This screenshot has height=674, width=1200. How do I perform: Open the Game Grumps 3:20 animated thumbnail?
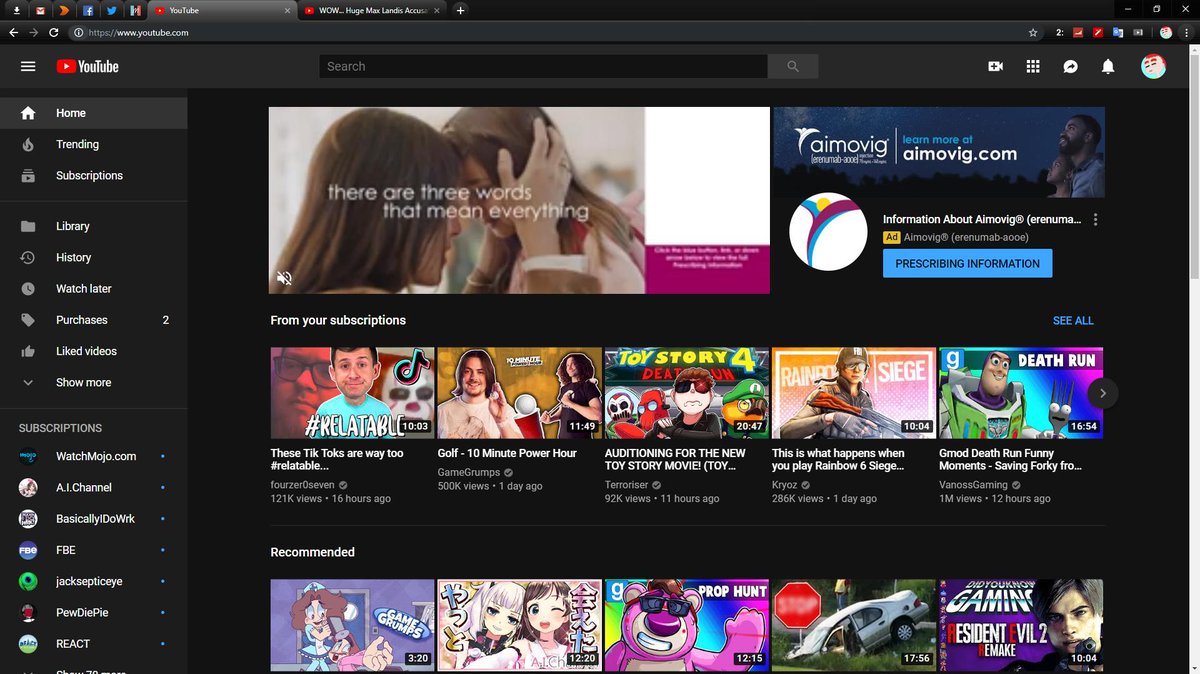click(352, 625)
